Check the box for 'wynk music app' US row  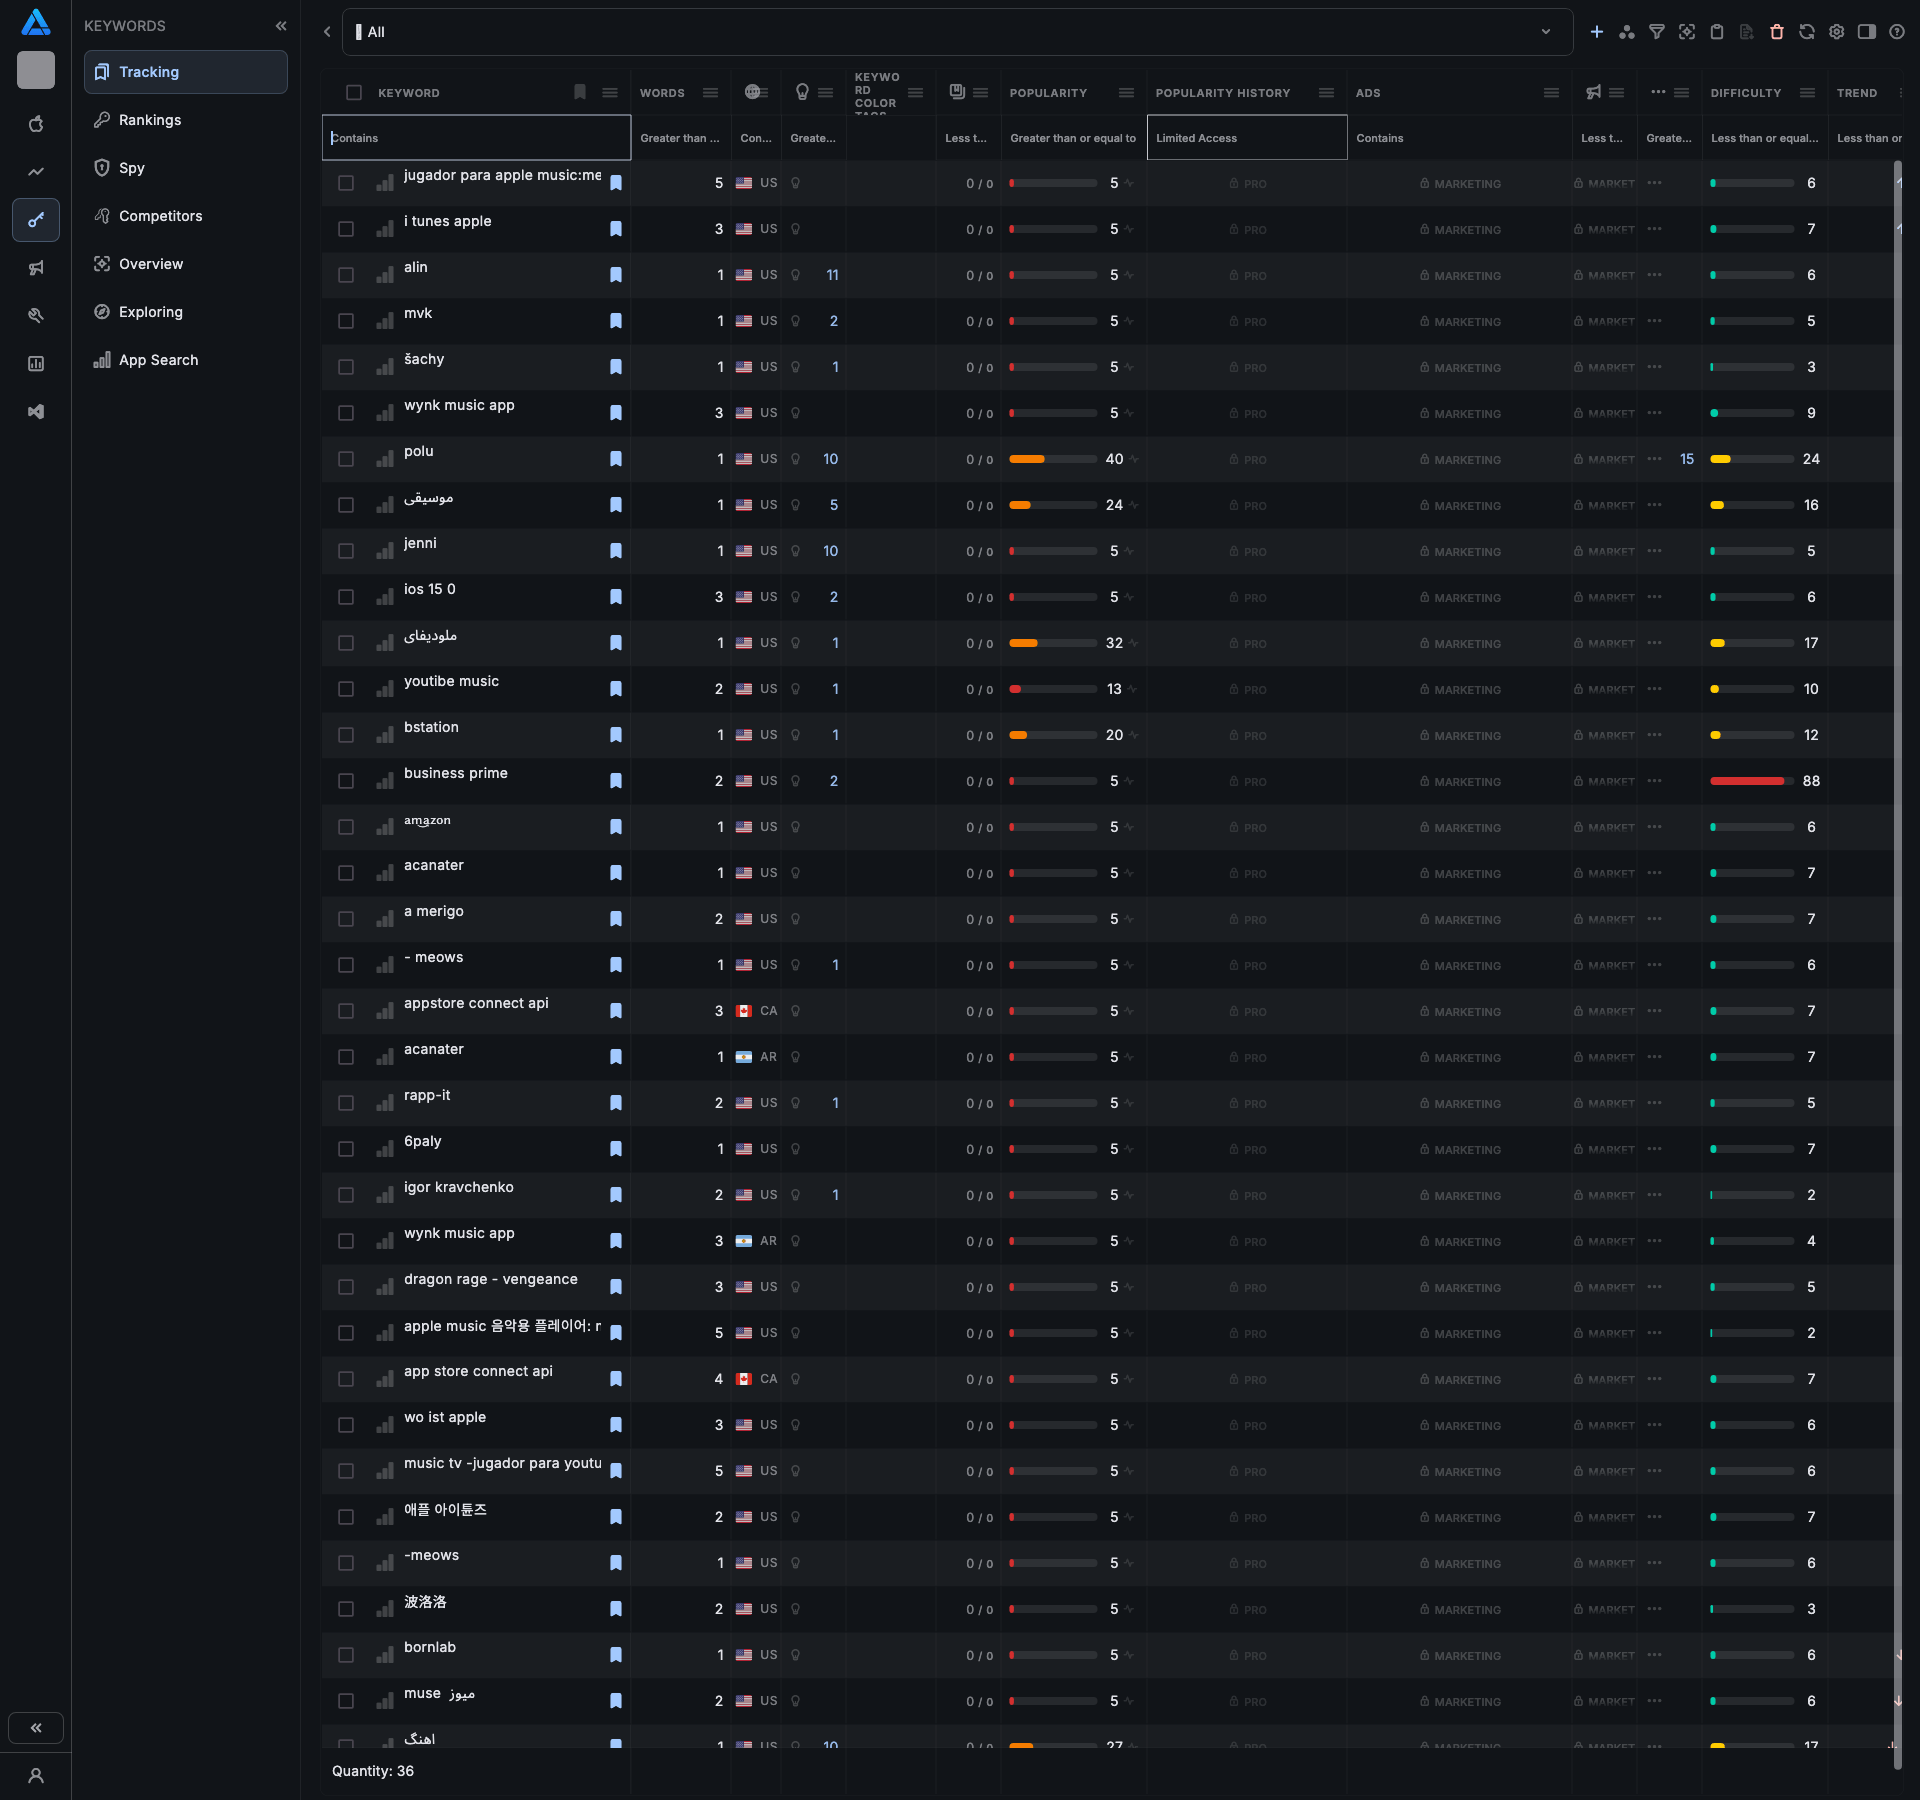point(346,413)
